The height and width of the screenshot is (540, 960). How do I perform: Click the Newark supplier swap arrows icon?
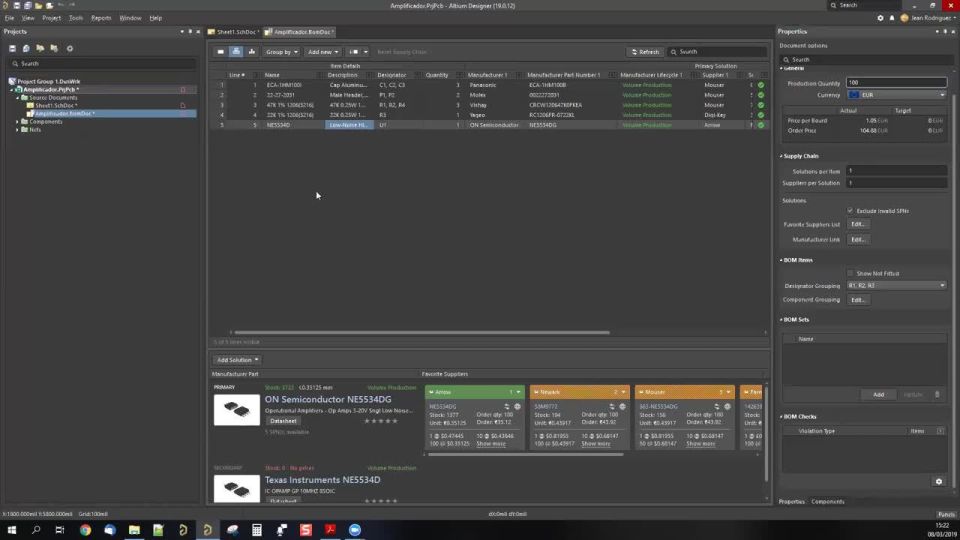(x=612, y=407)
